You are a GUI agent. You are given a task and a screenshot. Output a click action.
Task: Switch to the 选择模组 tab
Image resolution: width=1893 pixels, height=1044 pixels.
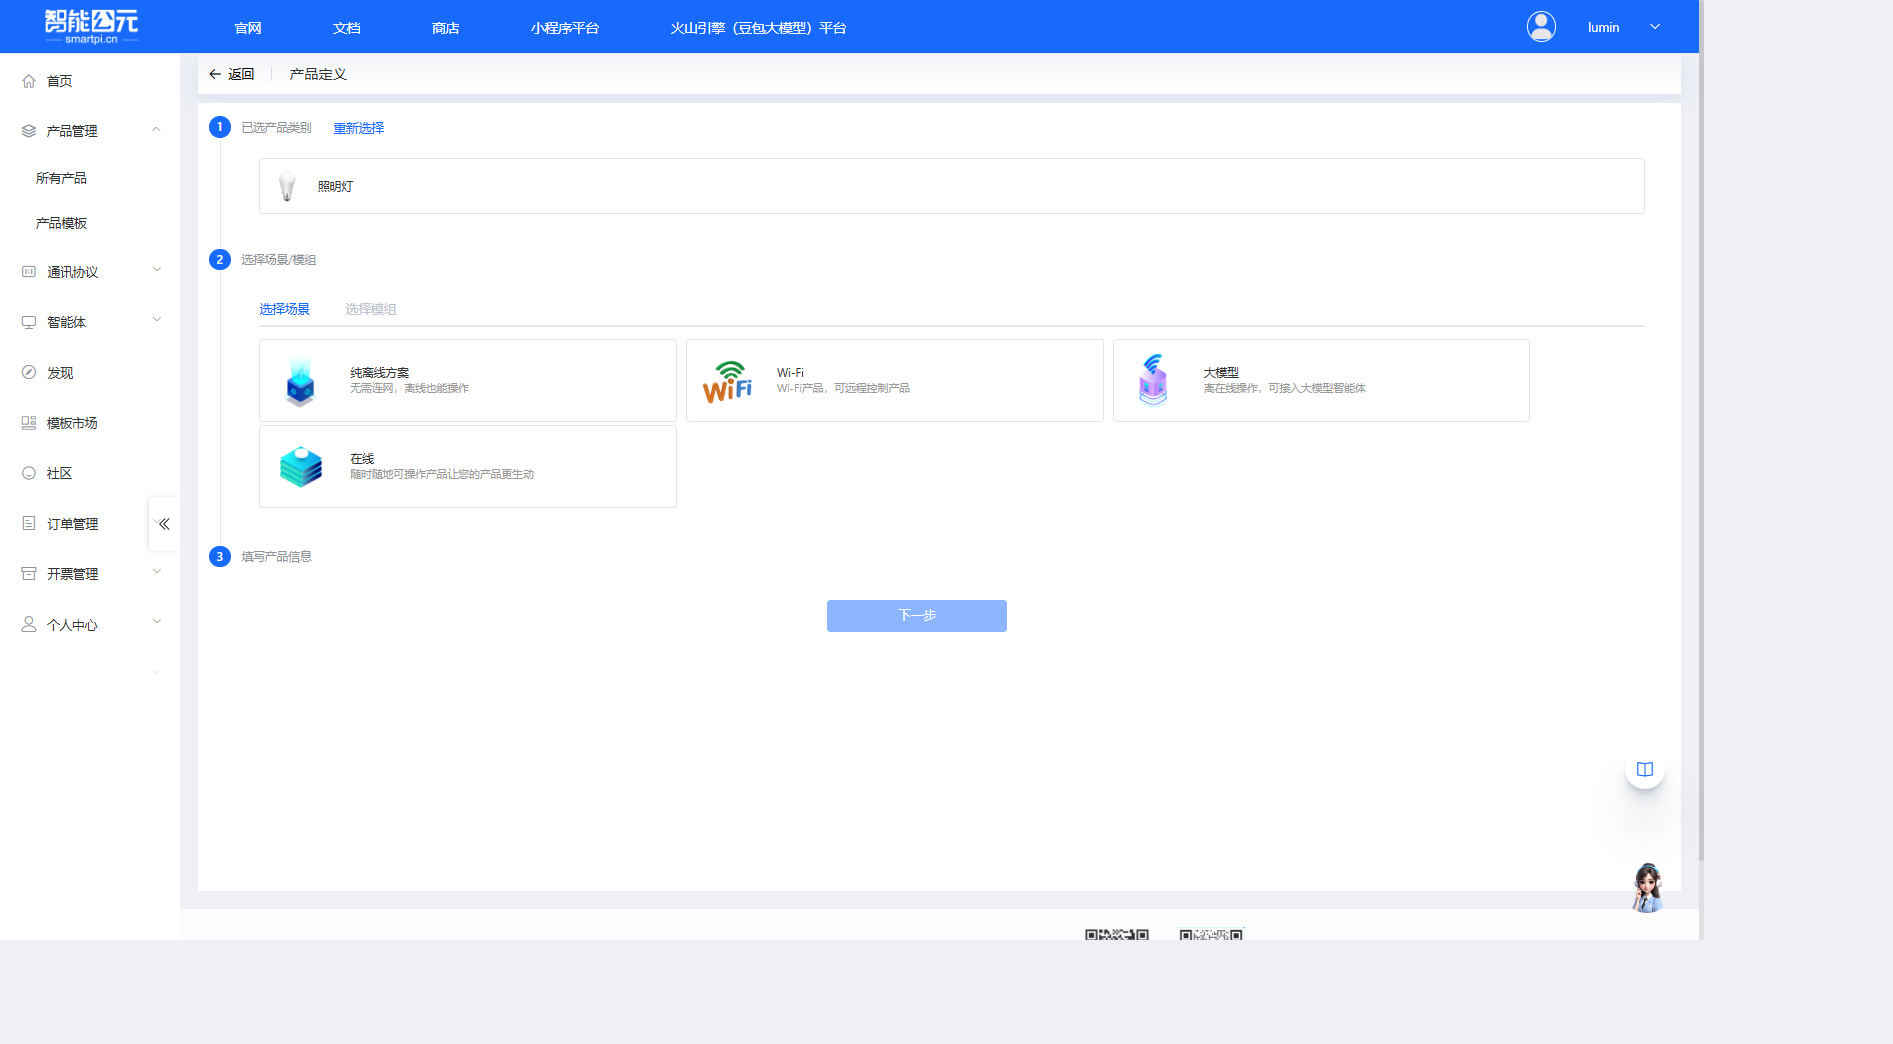click(370, 309)
